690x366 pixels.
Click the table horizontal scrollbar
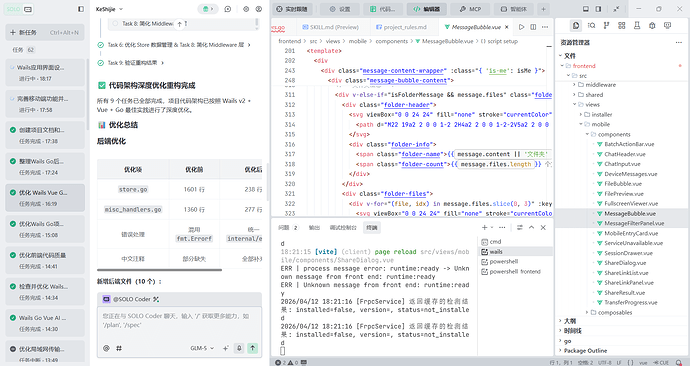coord(159,270)
